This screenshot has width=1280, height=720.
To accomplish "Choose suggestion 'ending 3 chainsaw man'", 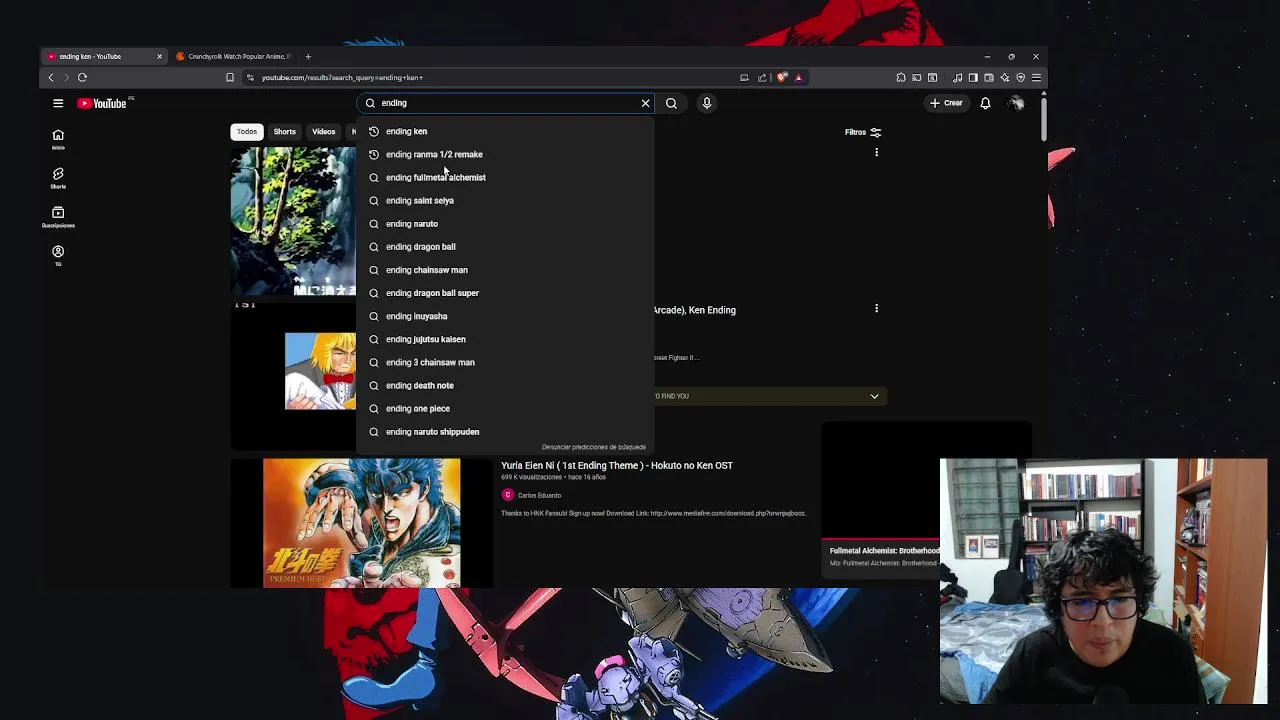I will [x=505, y=362].
